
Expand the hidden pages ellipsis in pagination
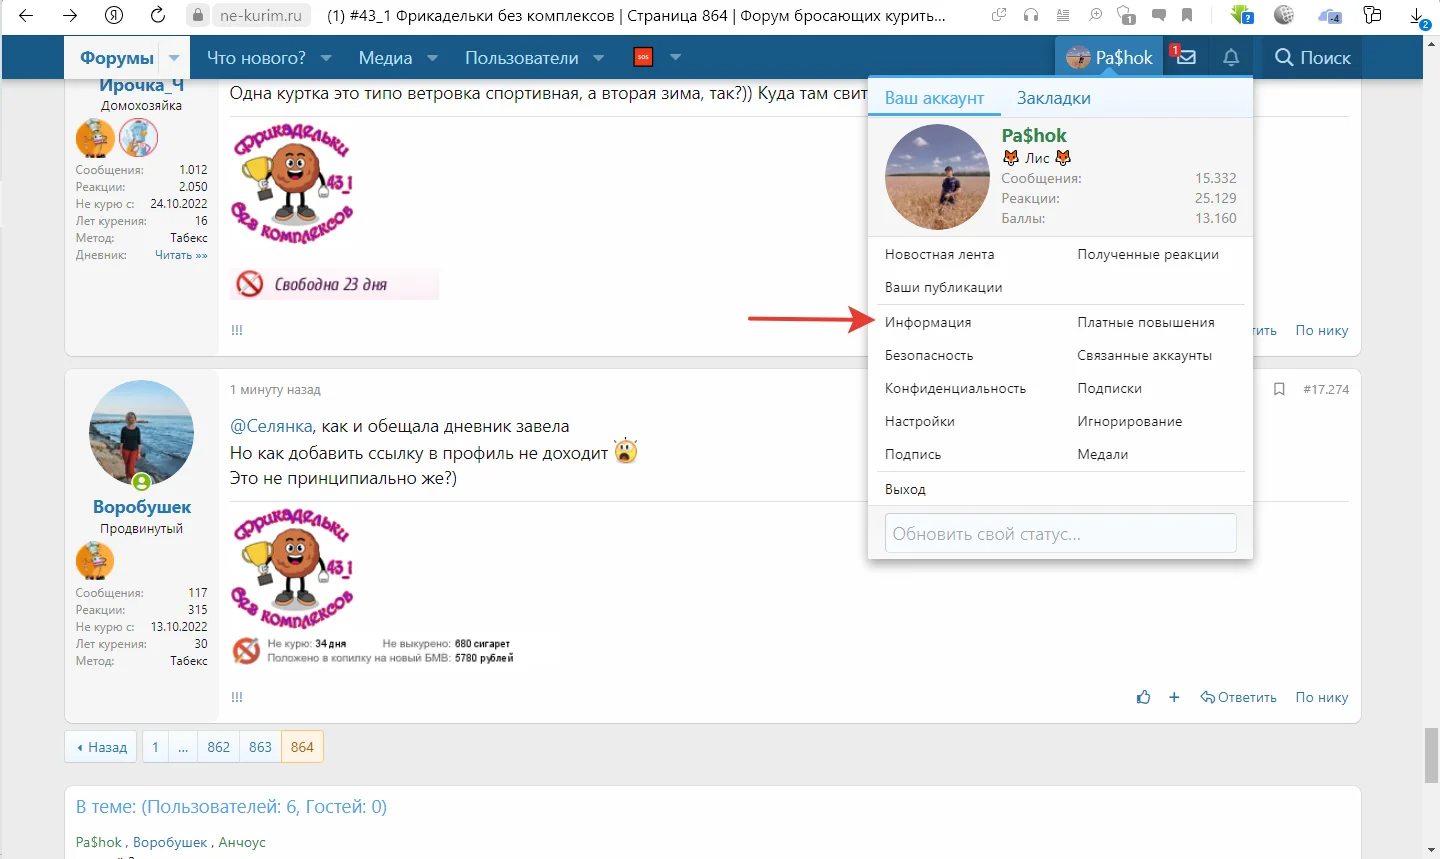coord(183,747)
